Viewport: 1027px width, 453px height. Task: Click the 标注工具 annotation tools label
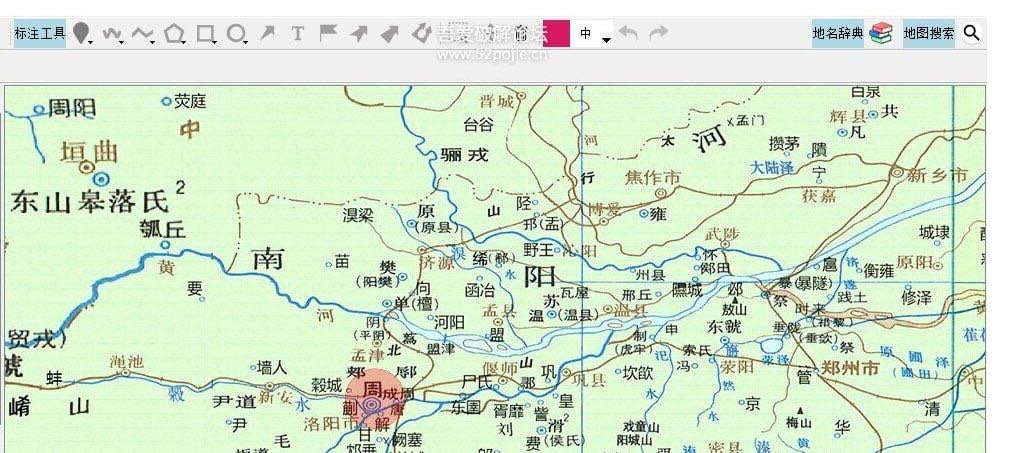[40, 33]
